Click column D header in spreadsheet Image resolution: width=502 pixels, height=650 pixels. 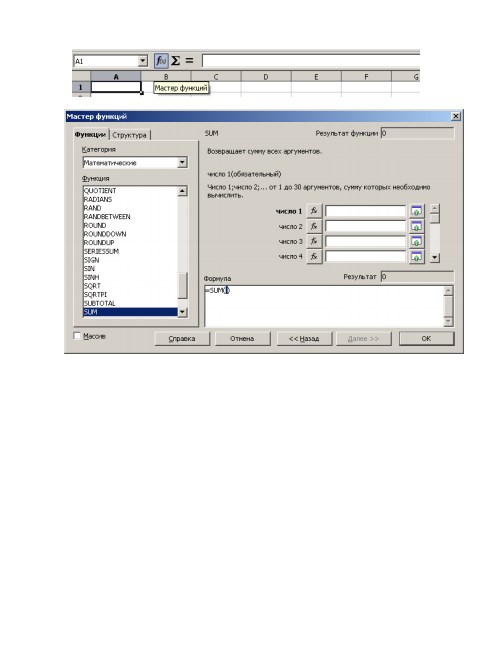266,77
